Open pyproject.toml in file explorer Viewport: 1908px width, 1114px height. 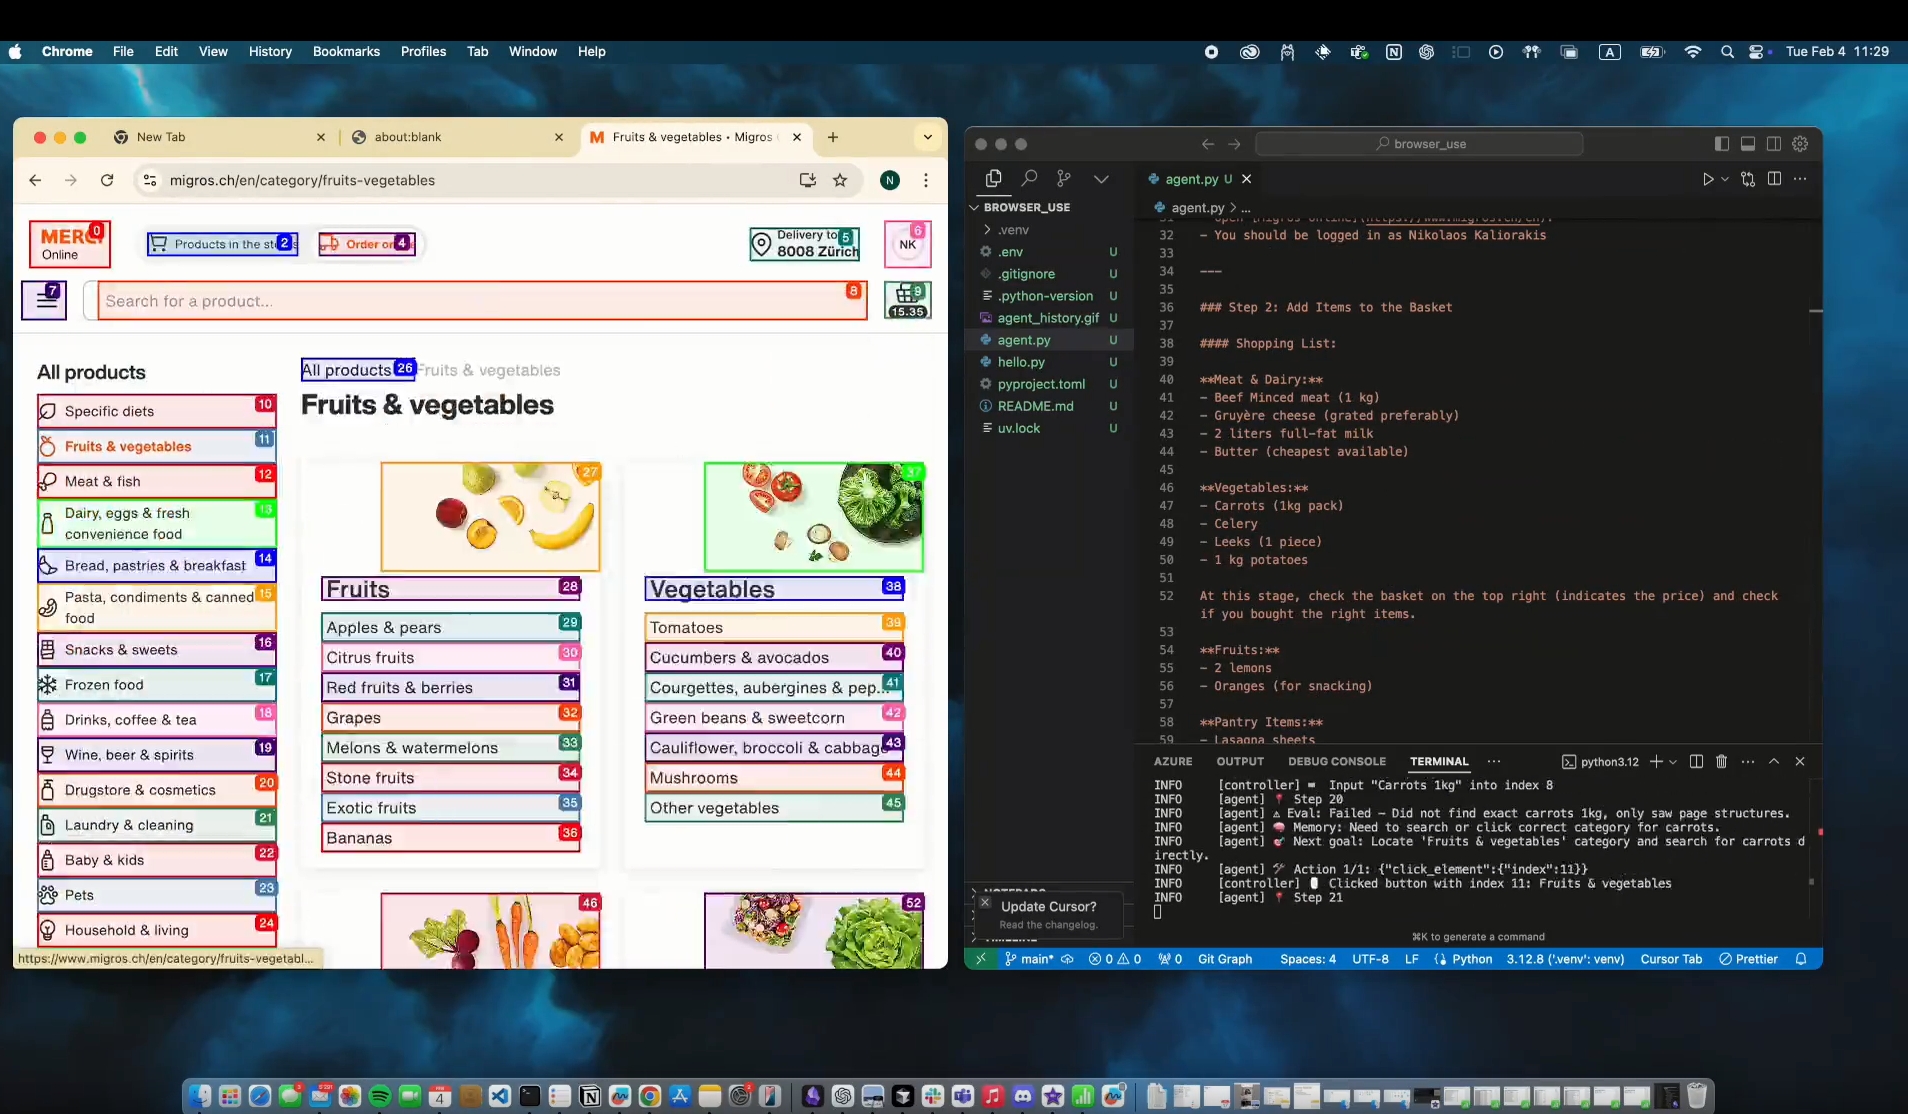(1041, 384)
